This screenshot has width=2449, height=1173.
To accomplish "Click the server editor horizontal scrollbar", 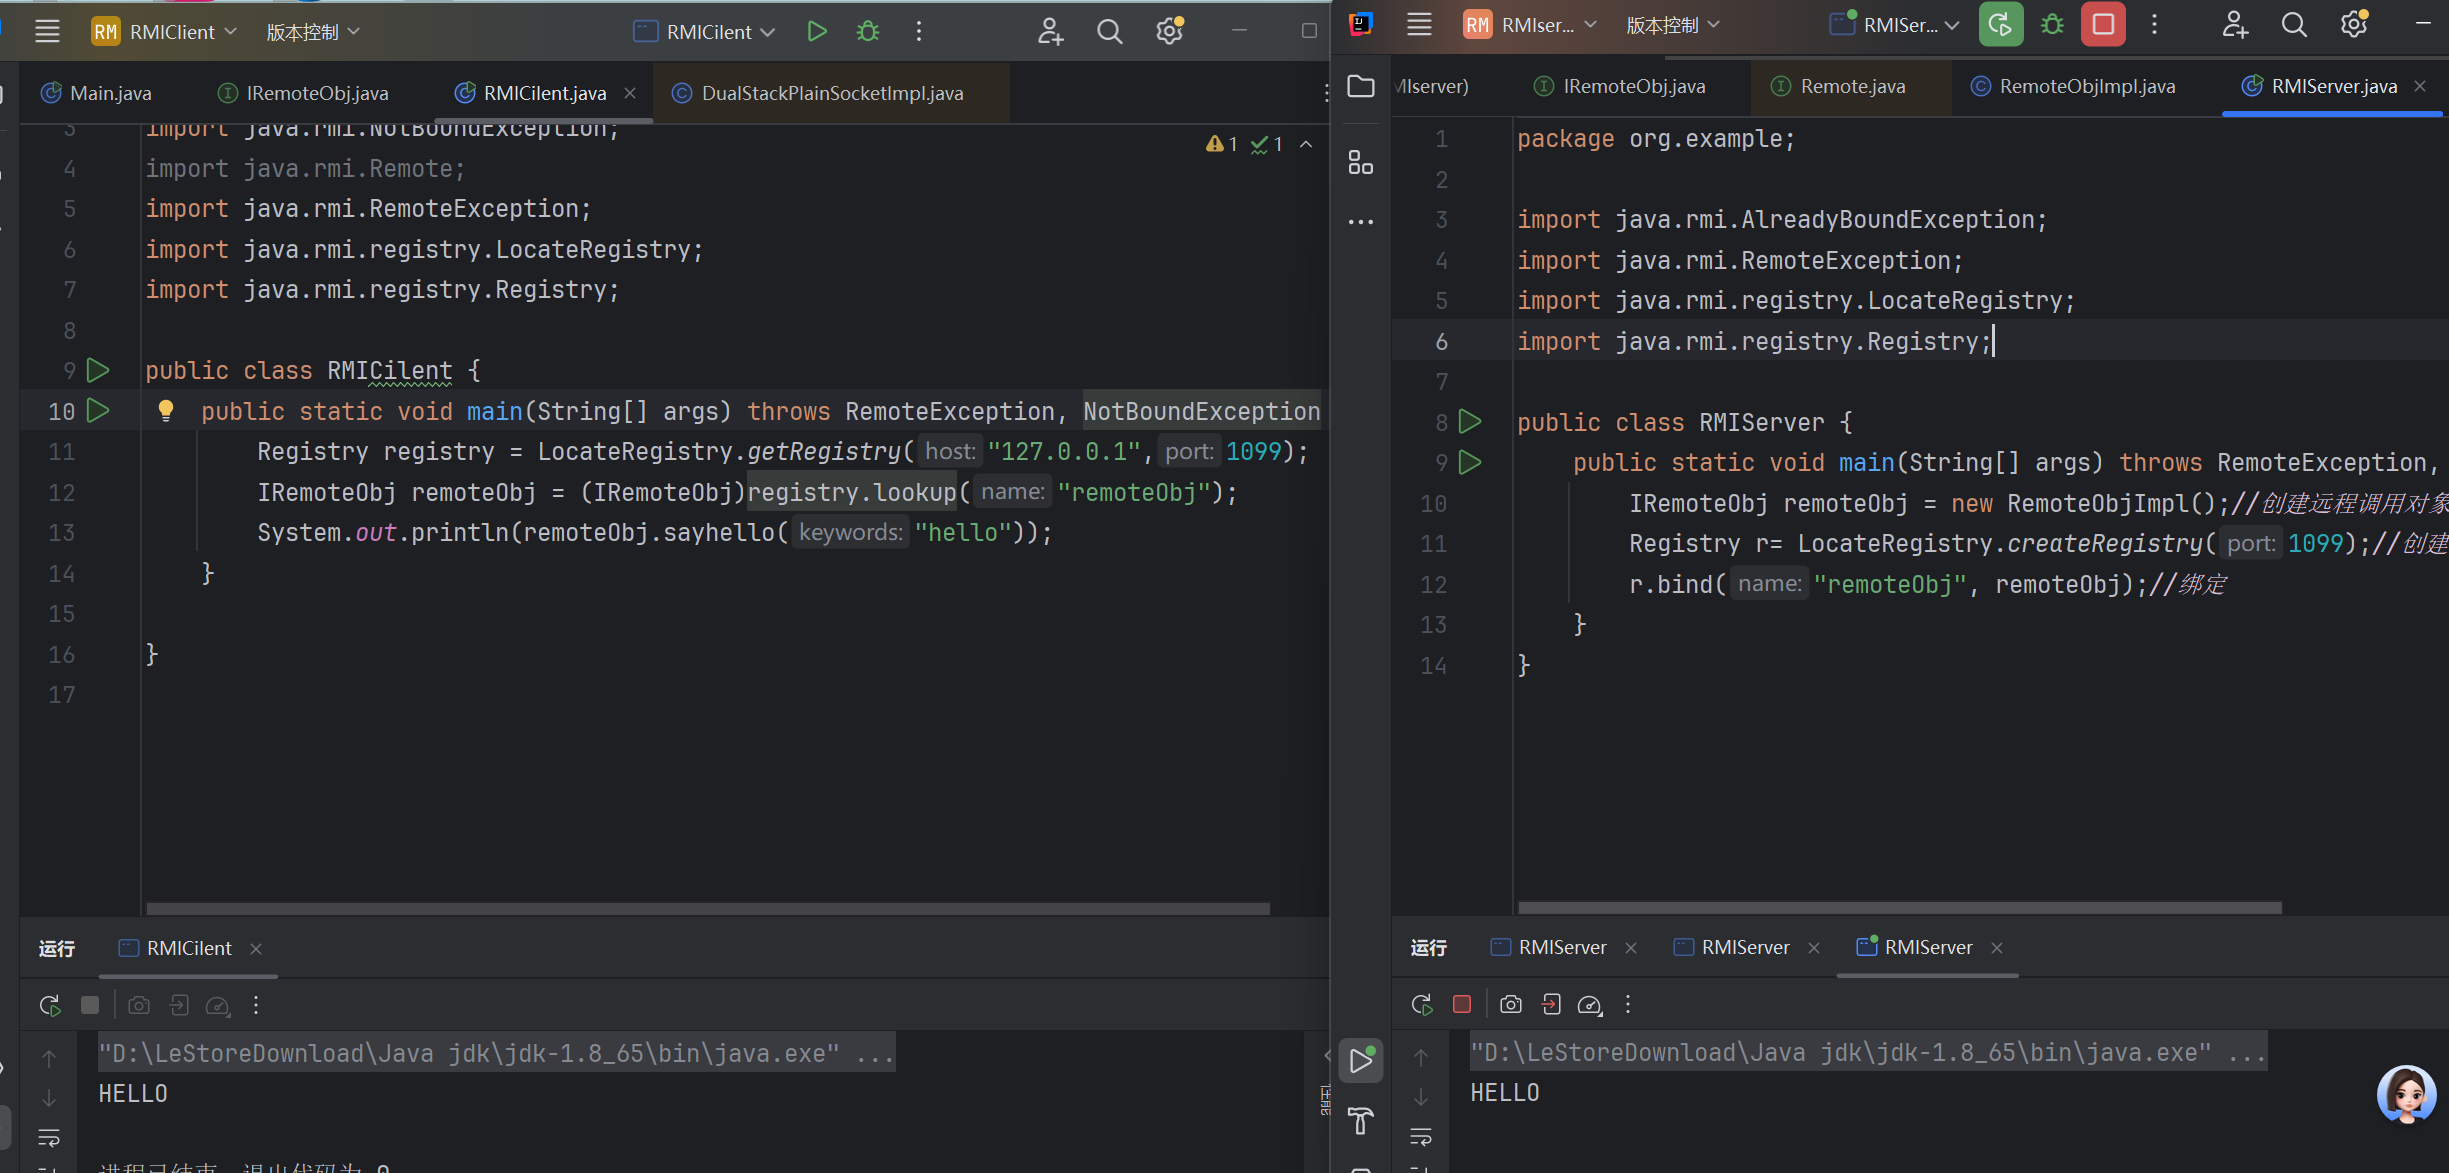I will [x=1899, y=908].
